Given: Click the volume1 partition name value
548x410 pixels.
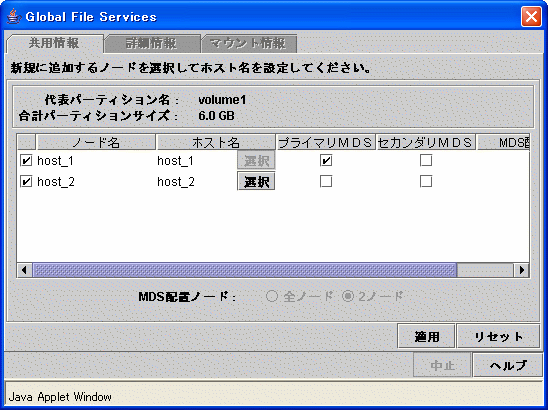Looking at the screenshot, I should 222,100.
